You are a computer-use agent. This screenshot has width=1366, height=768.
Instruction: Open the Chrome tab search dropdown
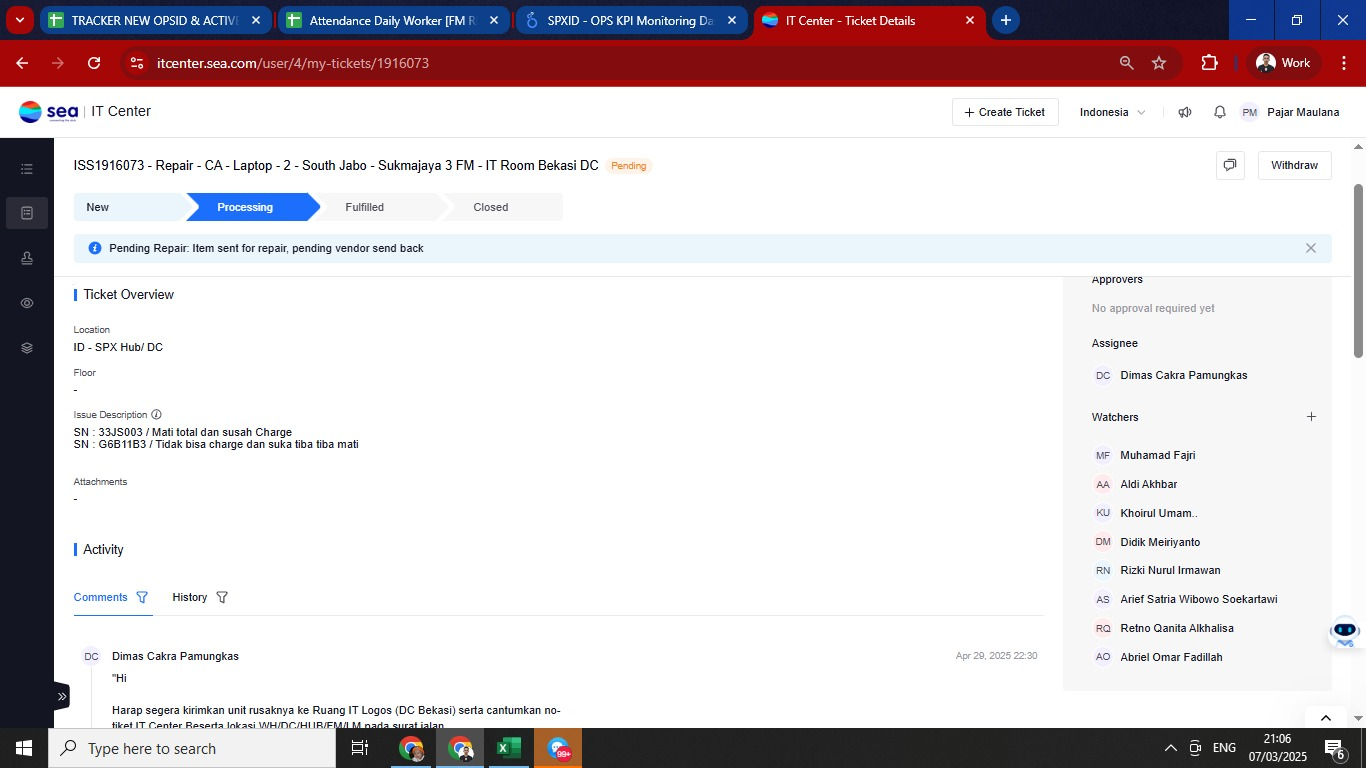coord(19,20)
